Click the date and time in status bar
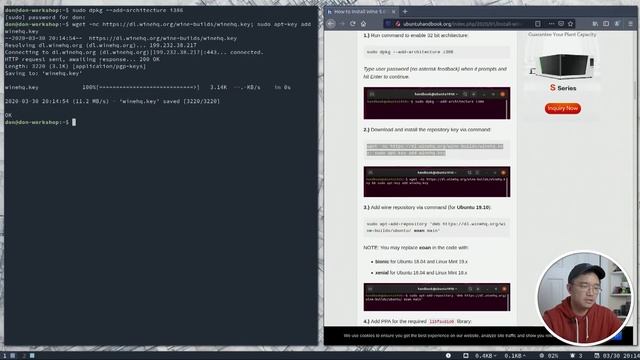This screenshot has height=360, width=640. pyautogui.click(x=617, y=356)
